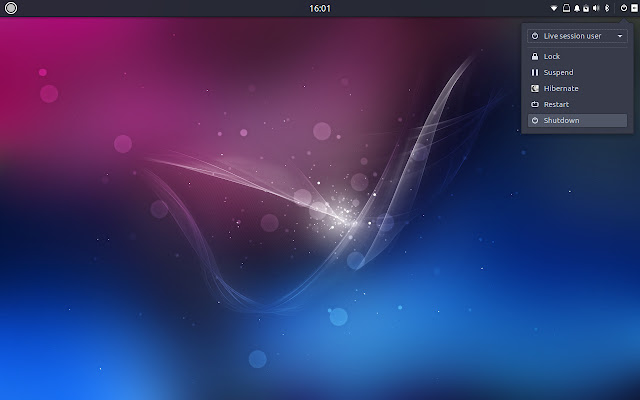Viewport: 640px width, 400px height.
Task: Click the volume speaker icon
Action: [596, 8]
